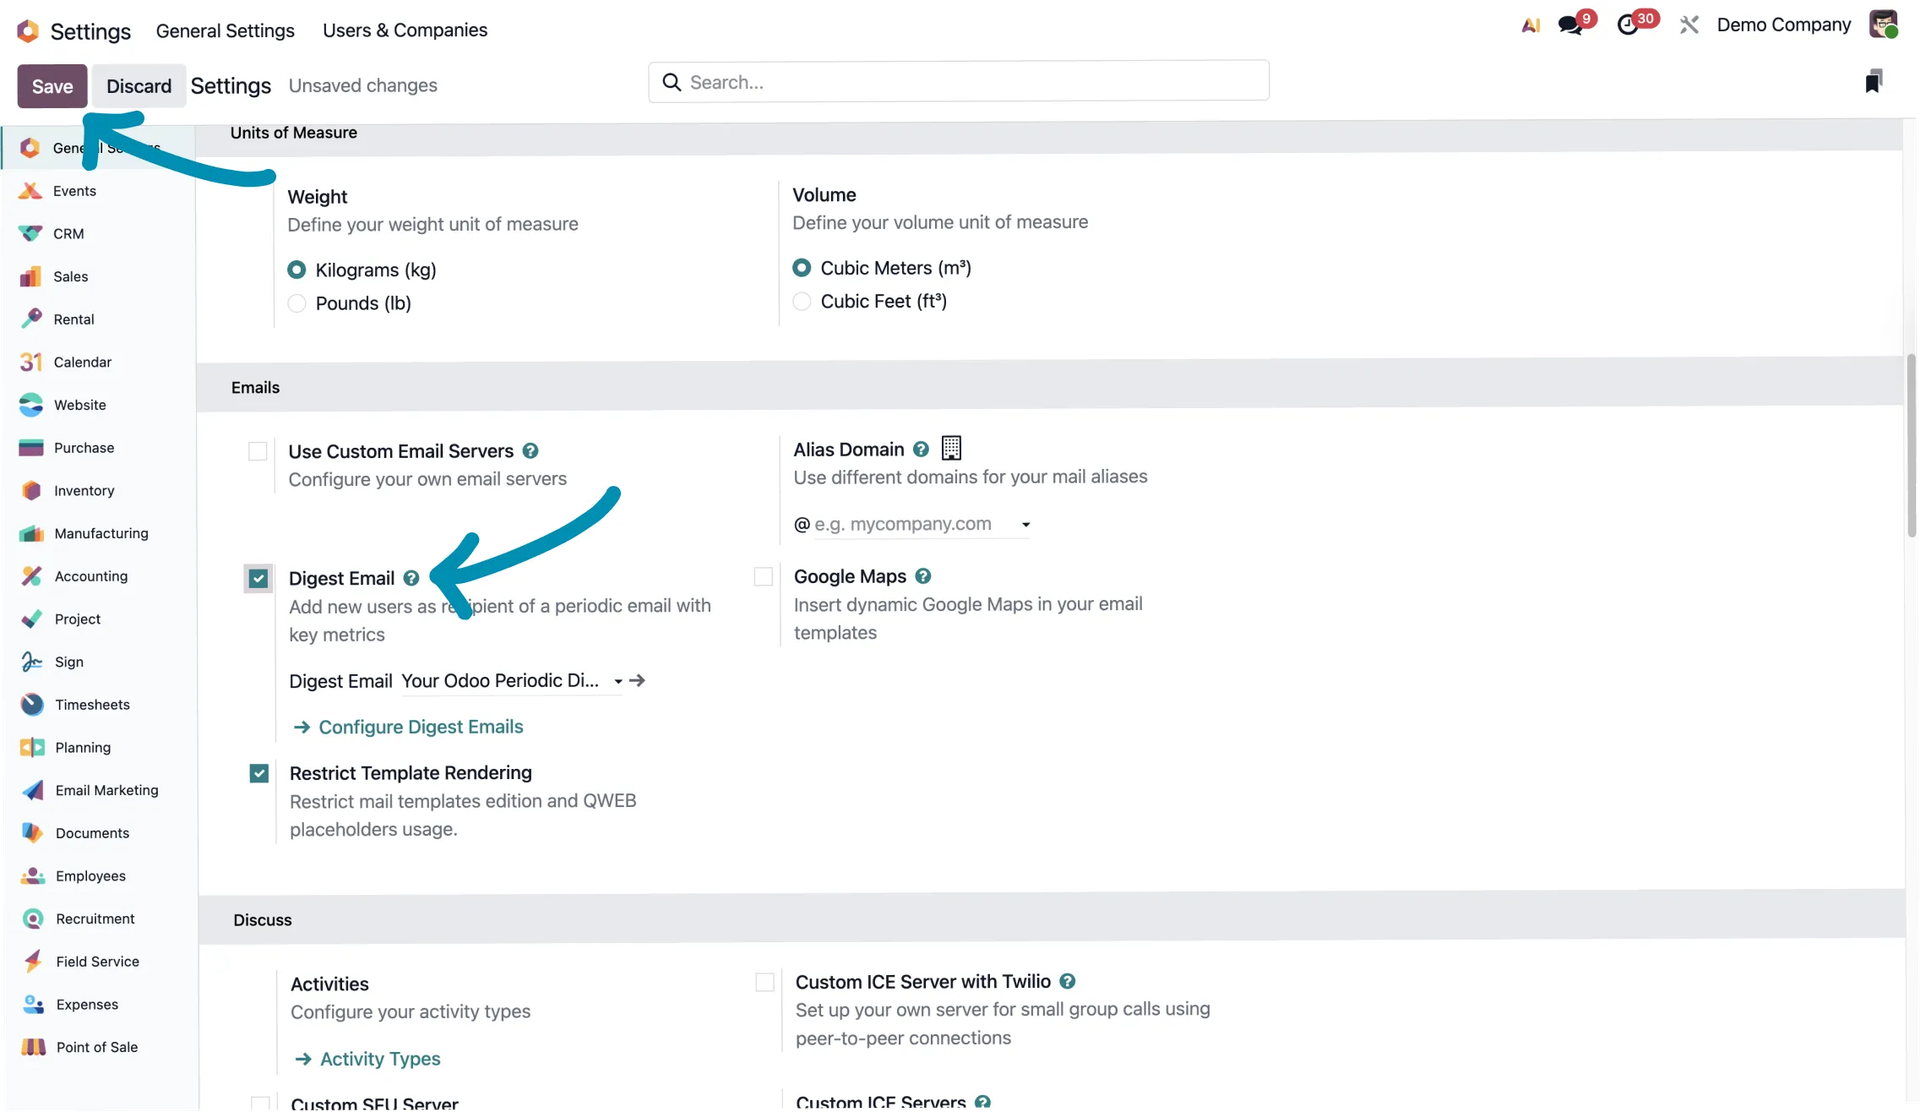Click the help icon beside Digest Email
The width and height of the screenshot is (1920, 1112).
tap(411, 578)
